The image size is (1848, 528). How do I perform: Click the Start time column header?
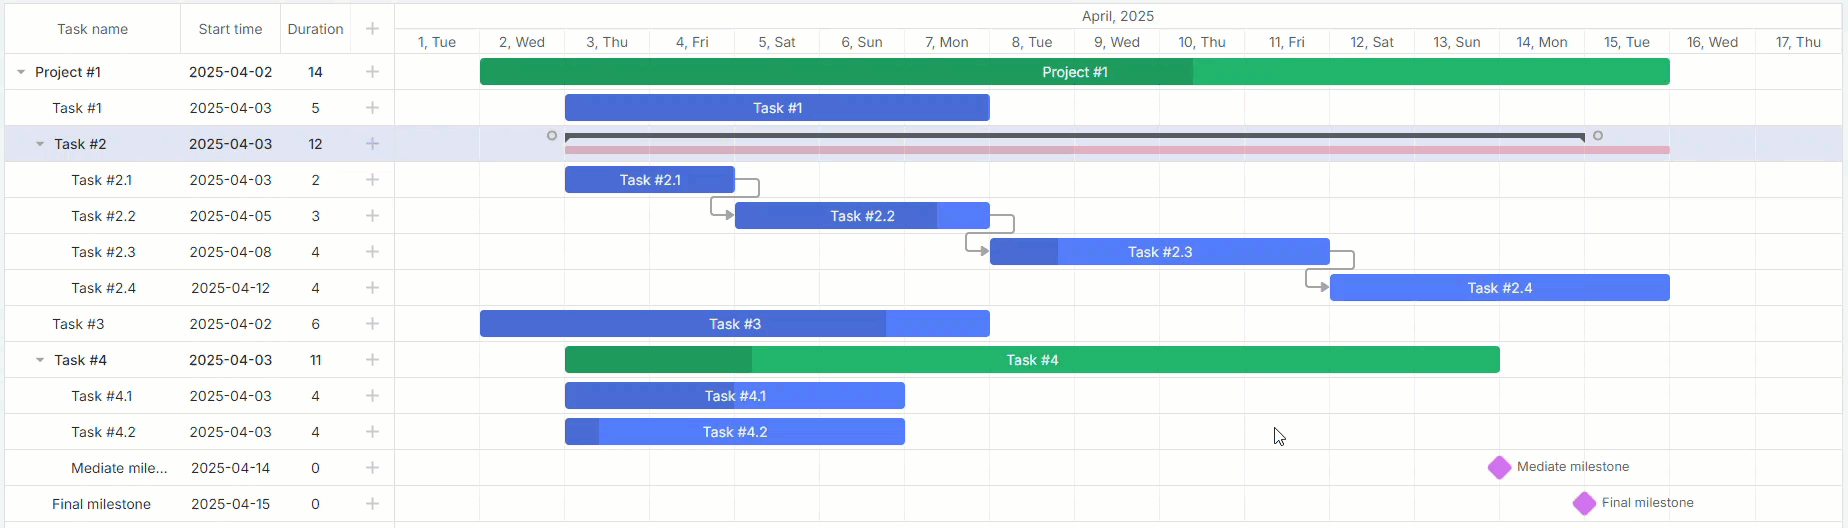230,29
